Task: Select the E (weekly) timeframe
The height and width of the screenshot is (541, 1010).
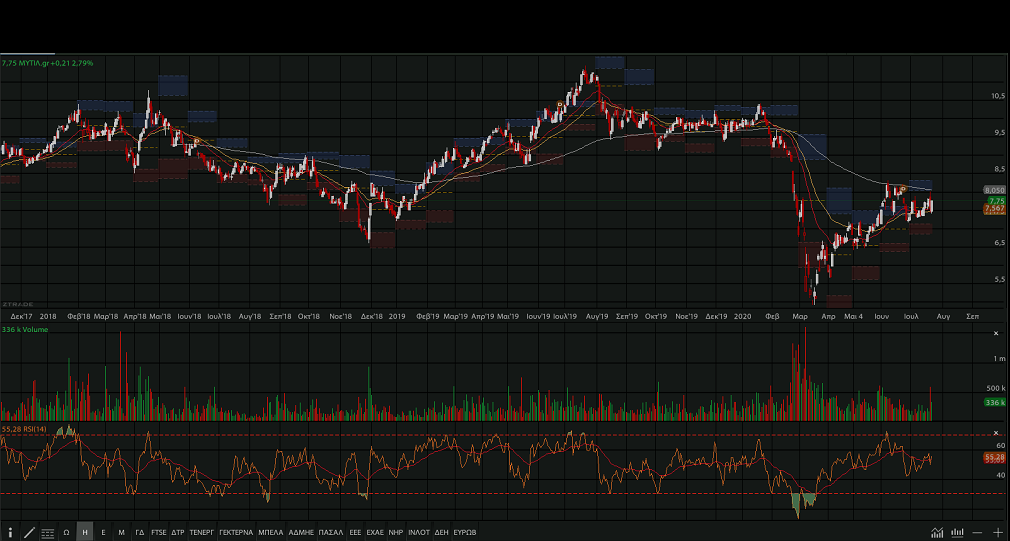Action: click(103, 532)
